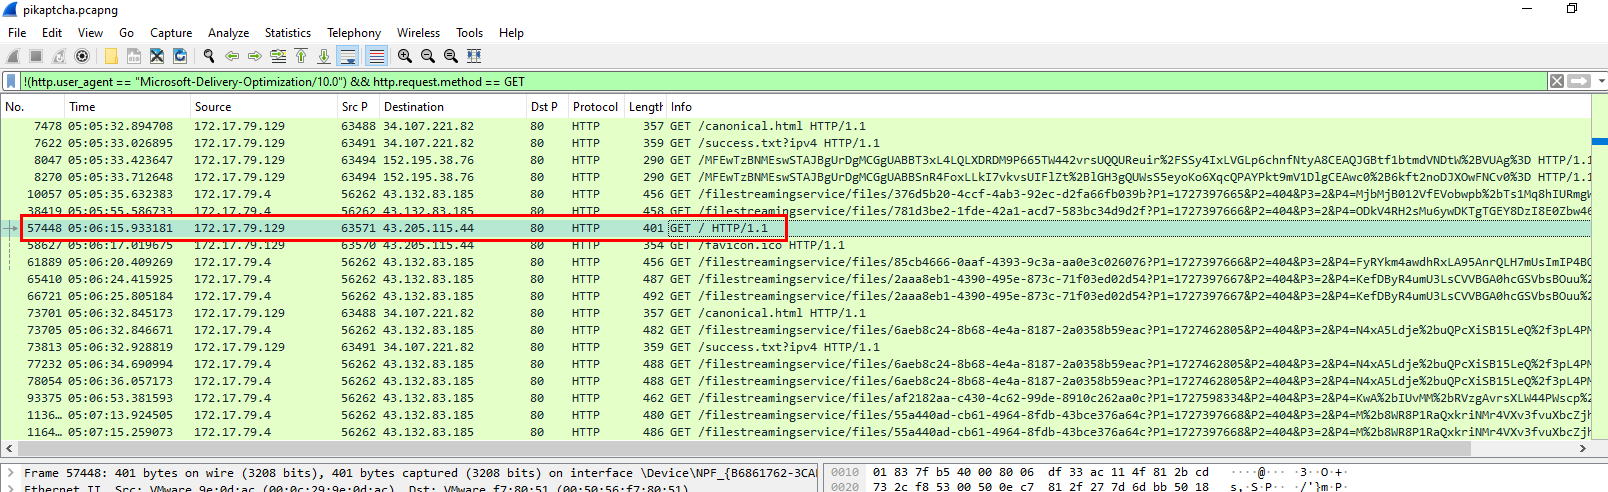Close the capture file using toolbar icon
Image resolution: width=1608 pixels, height=492 pixels.
point(157,56)
